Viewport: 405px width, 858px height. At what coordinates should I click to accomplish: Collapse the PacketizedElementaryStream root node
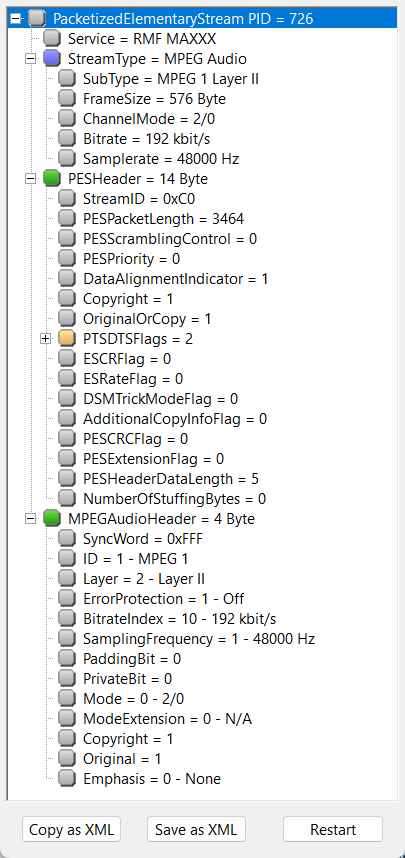tap(15, 19)
